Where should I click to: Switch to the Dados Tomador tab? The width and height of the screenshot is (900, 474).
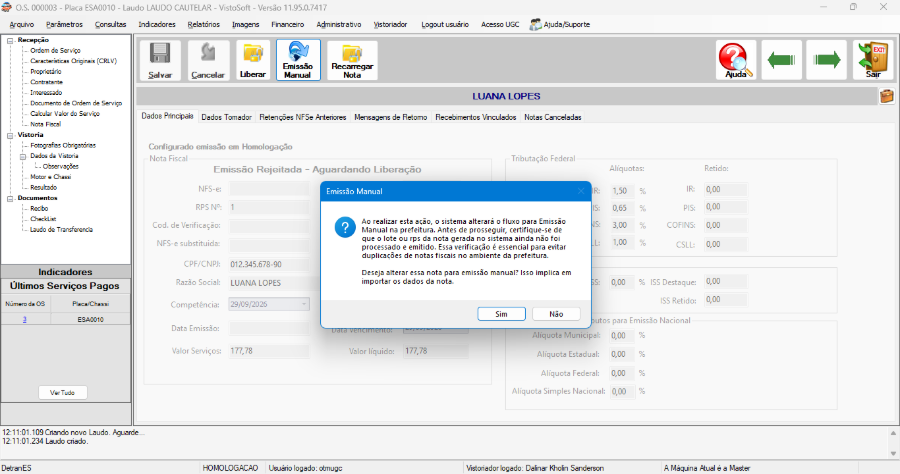(x=226, y=117)
